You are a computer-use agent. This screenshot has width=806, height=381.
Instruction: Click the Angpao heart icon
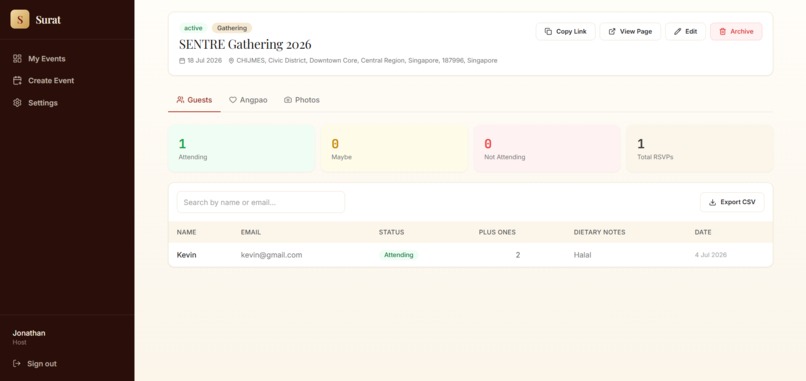click(233, 100)
